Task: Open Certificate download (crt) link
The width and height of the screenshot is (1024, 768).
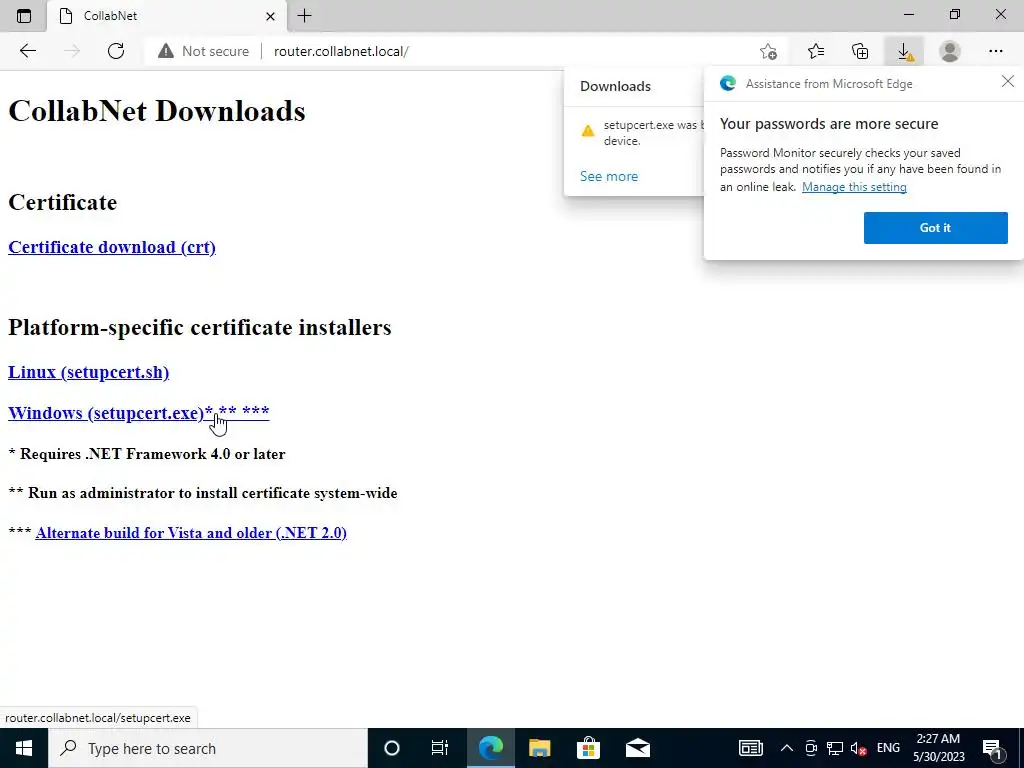Action: [x=112, y=248]
